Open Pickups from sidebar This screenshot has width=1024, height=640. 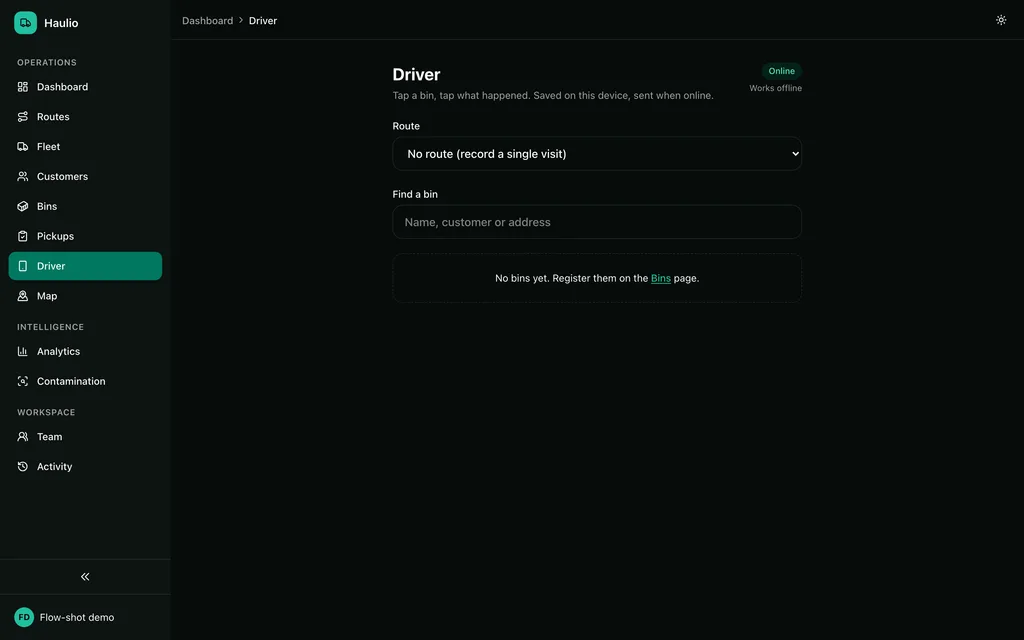pyautogui.click(x=85, y=236)
